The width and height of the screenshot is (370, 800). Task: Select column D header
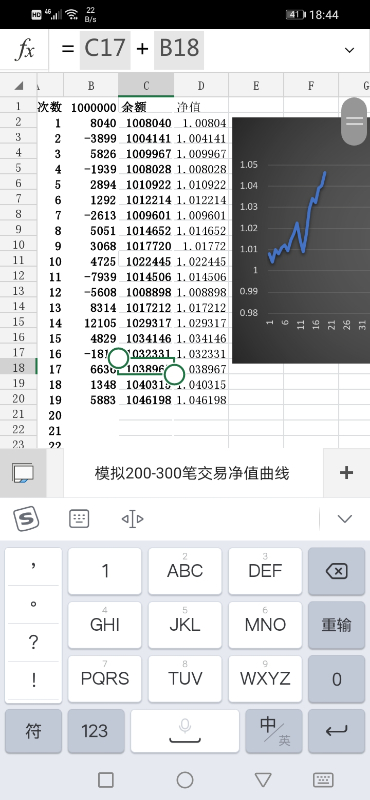(x=201, y=85)
